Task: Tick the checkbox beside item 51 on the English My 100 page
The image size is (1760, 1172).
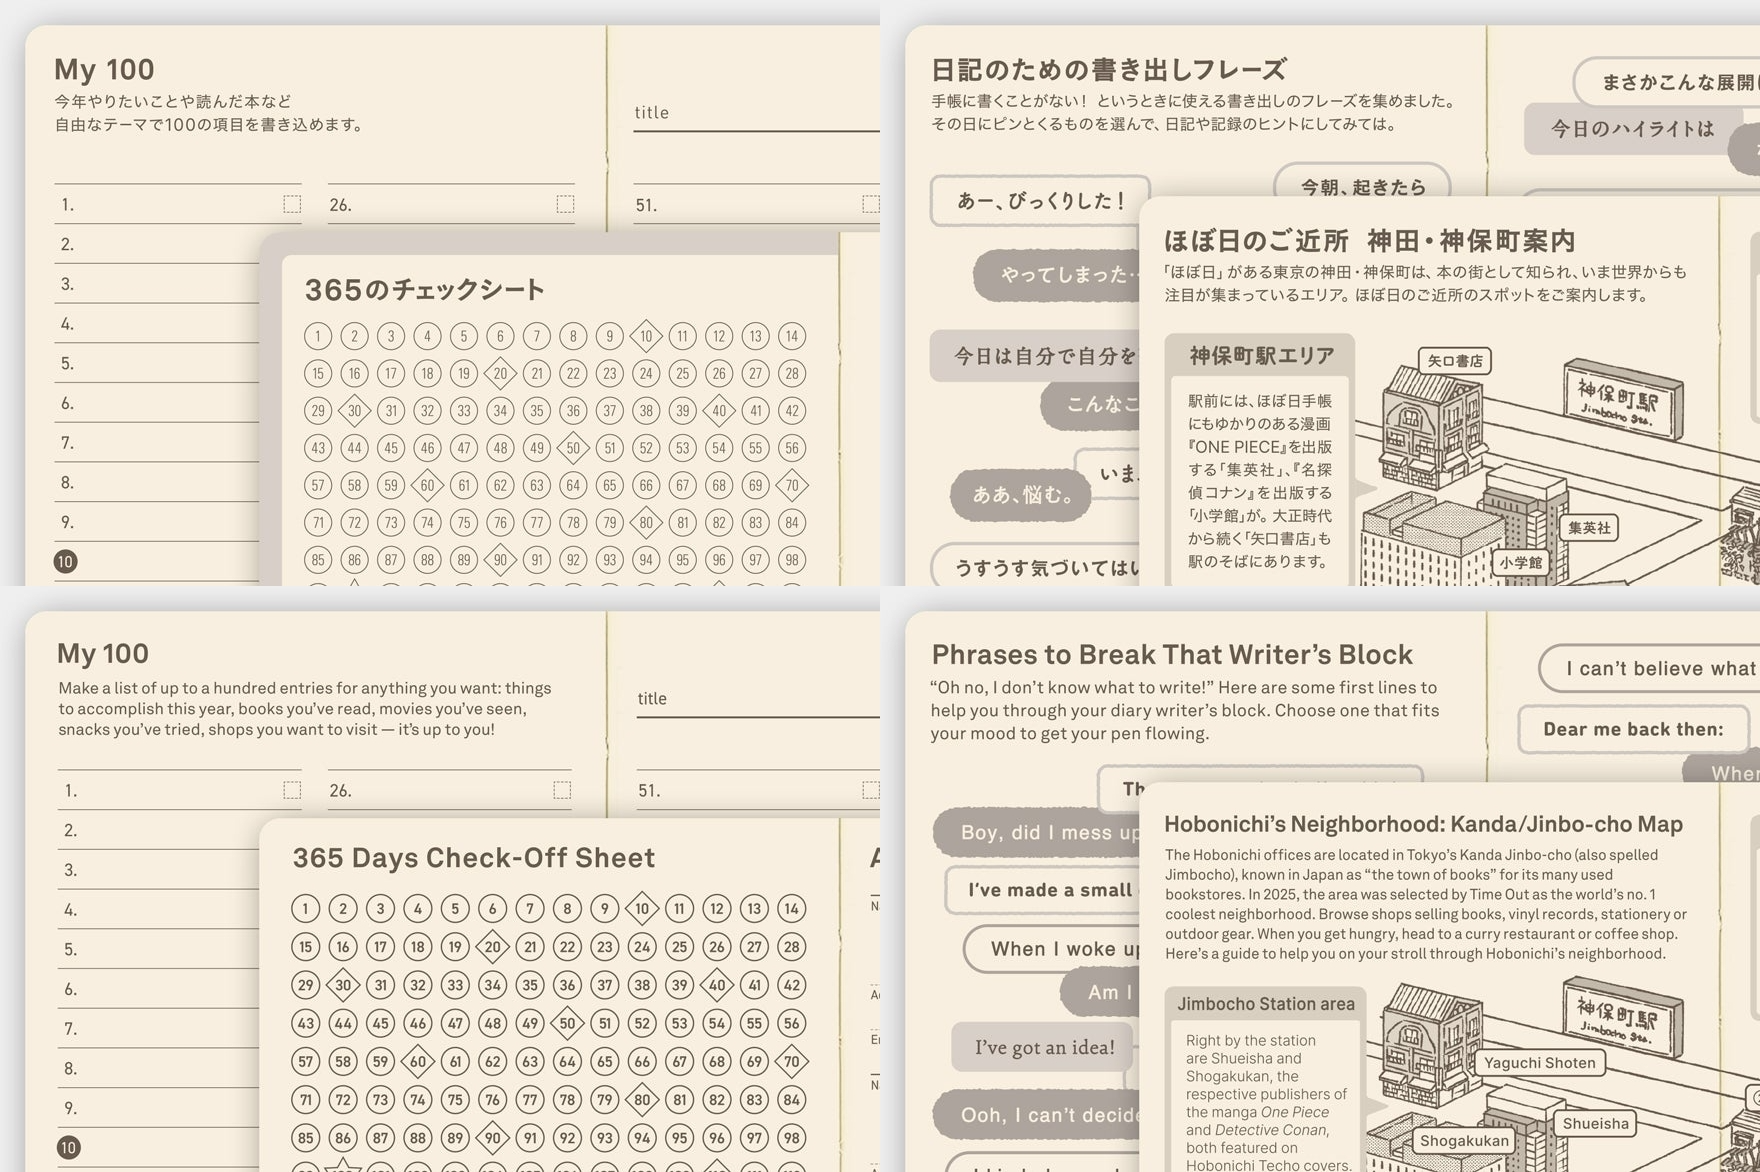Action: coord(871,790)
